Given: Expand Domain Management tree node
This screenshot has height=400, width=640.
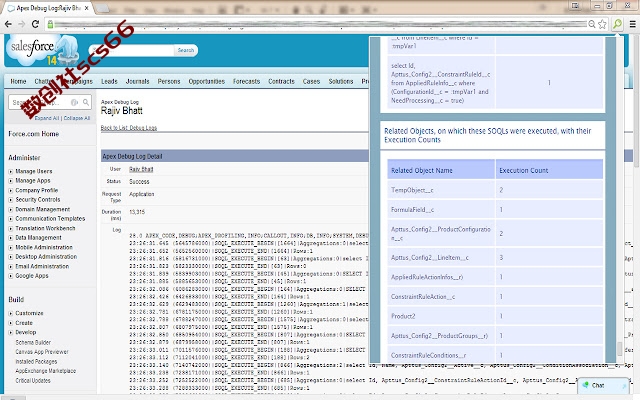Looking at the screenshot, I should (11, 209).
